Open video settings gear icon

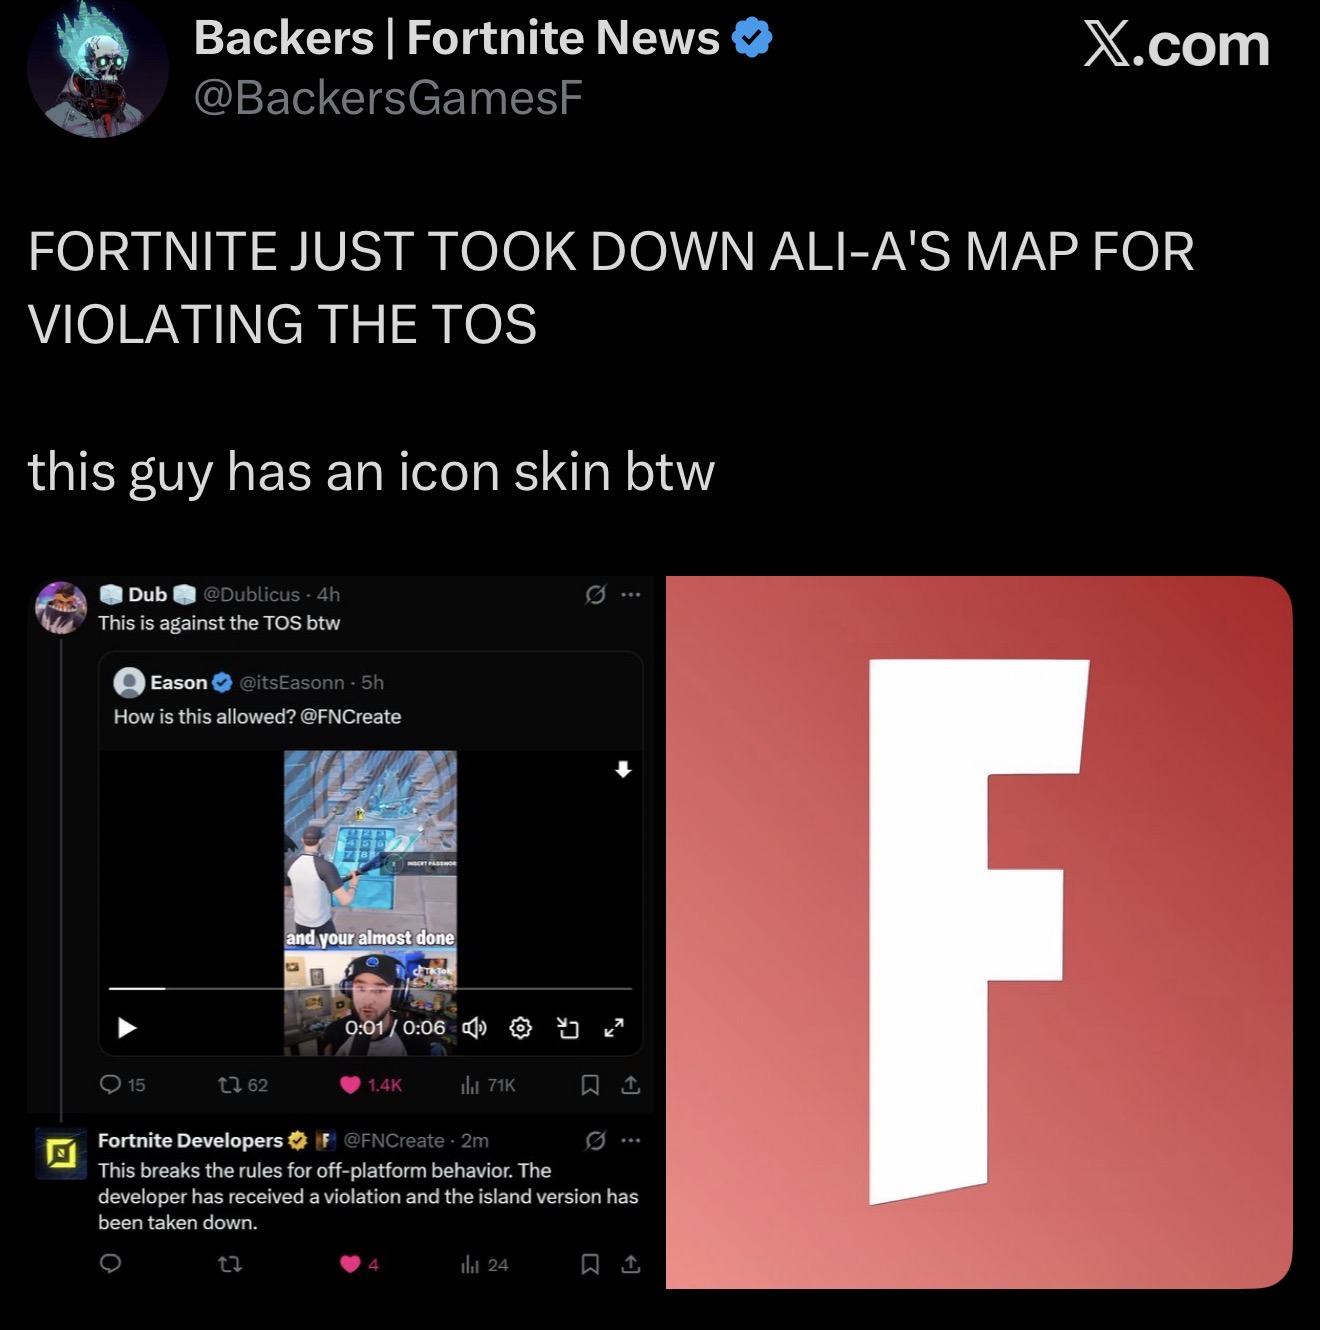[x=521, y=1027]
